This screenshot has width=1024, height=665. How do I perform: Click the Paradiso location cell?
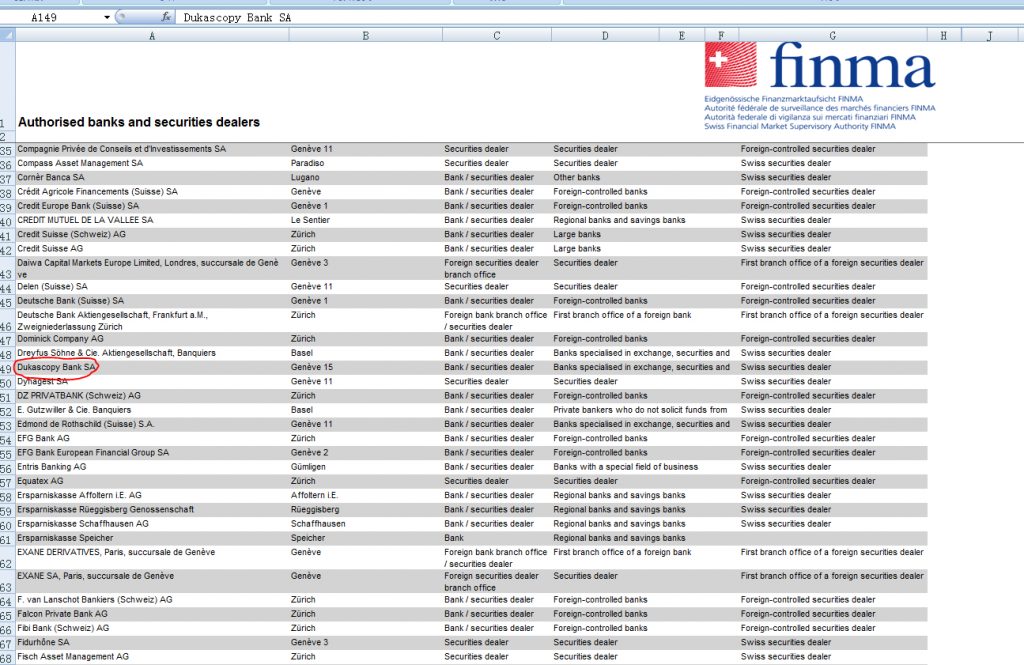366,163
